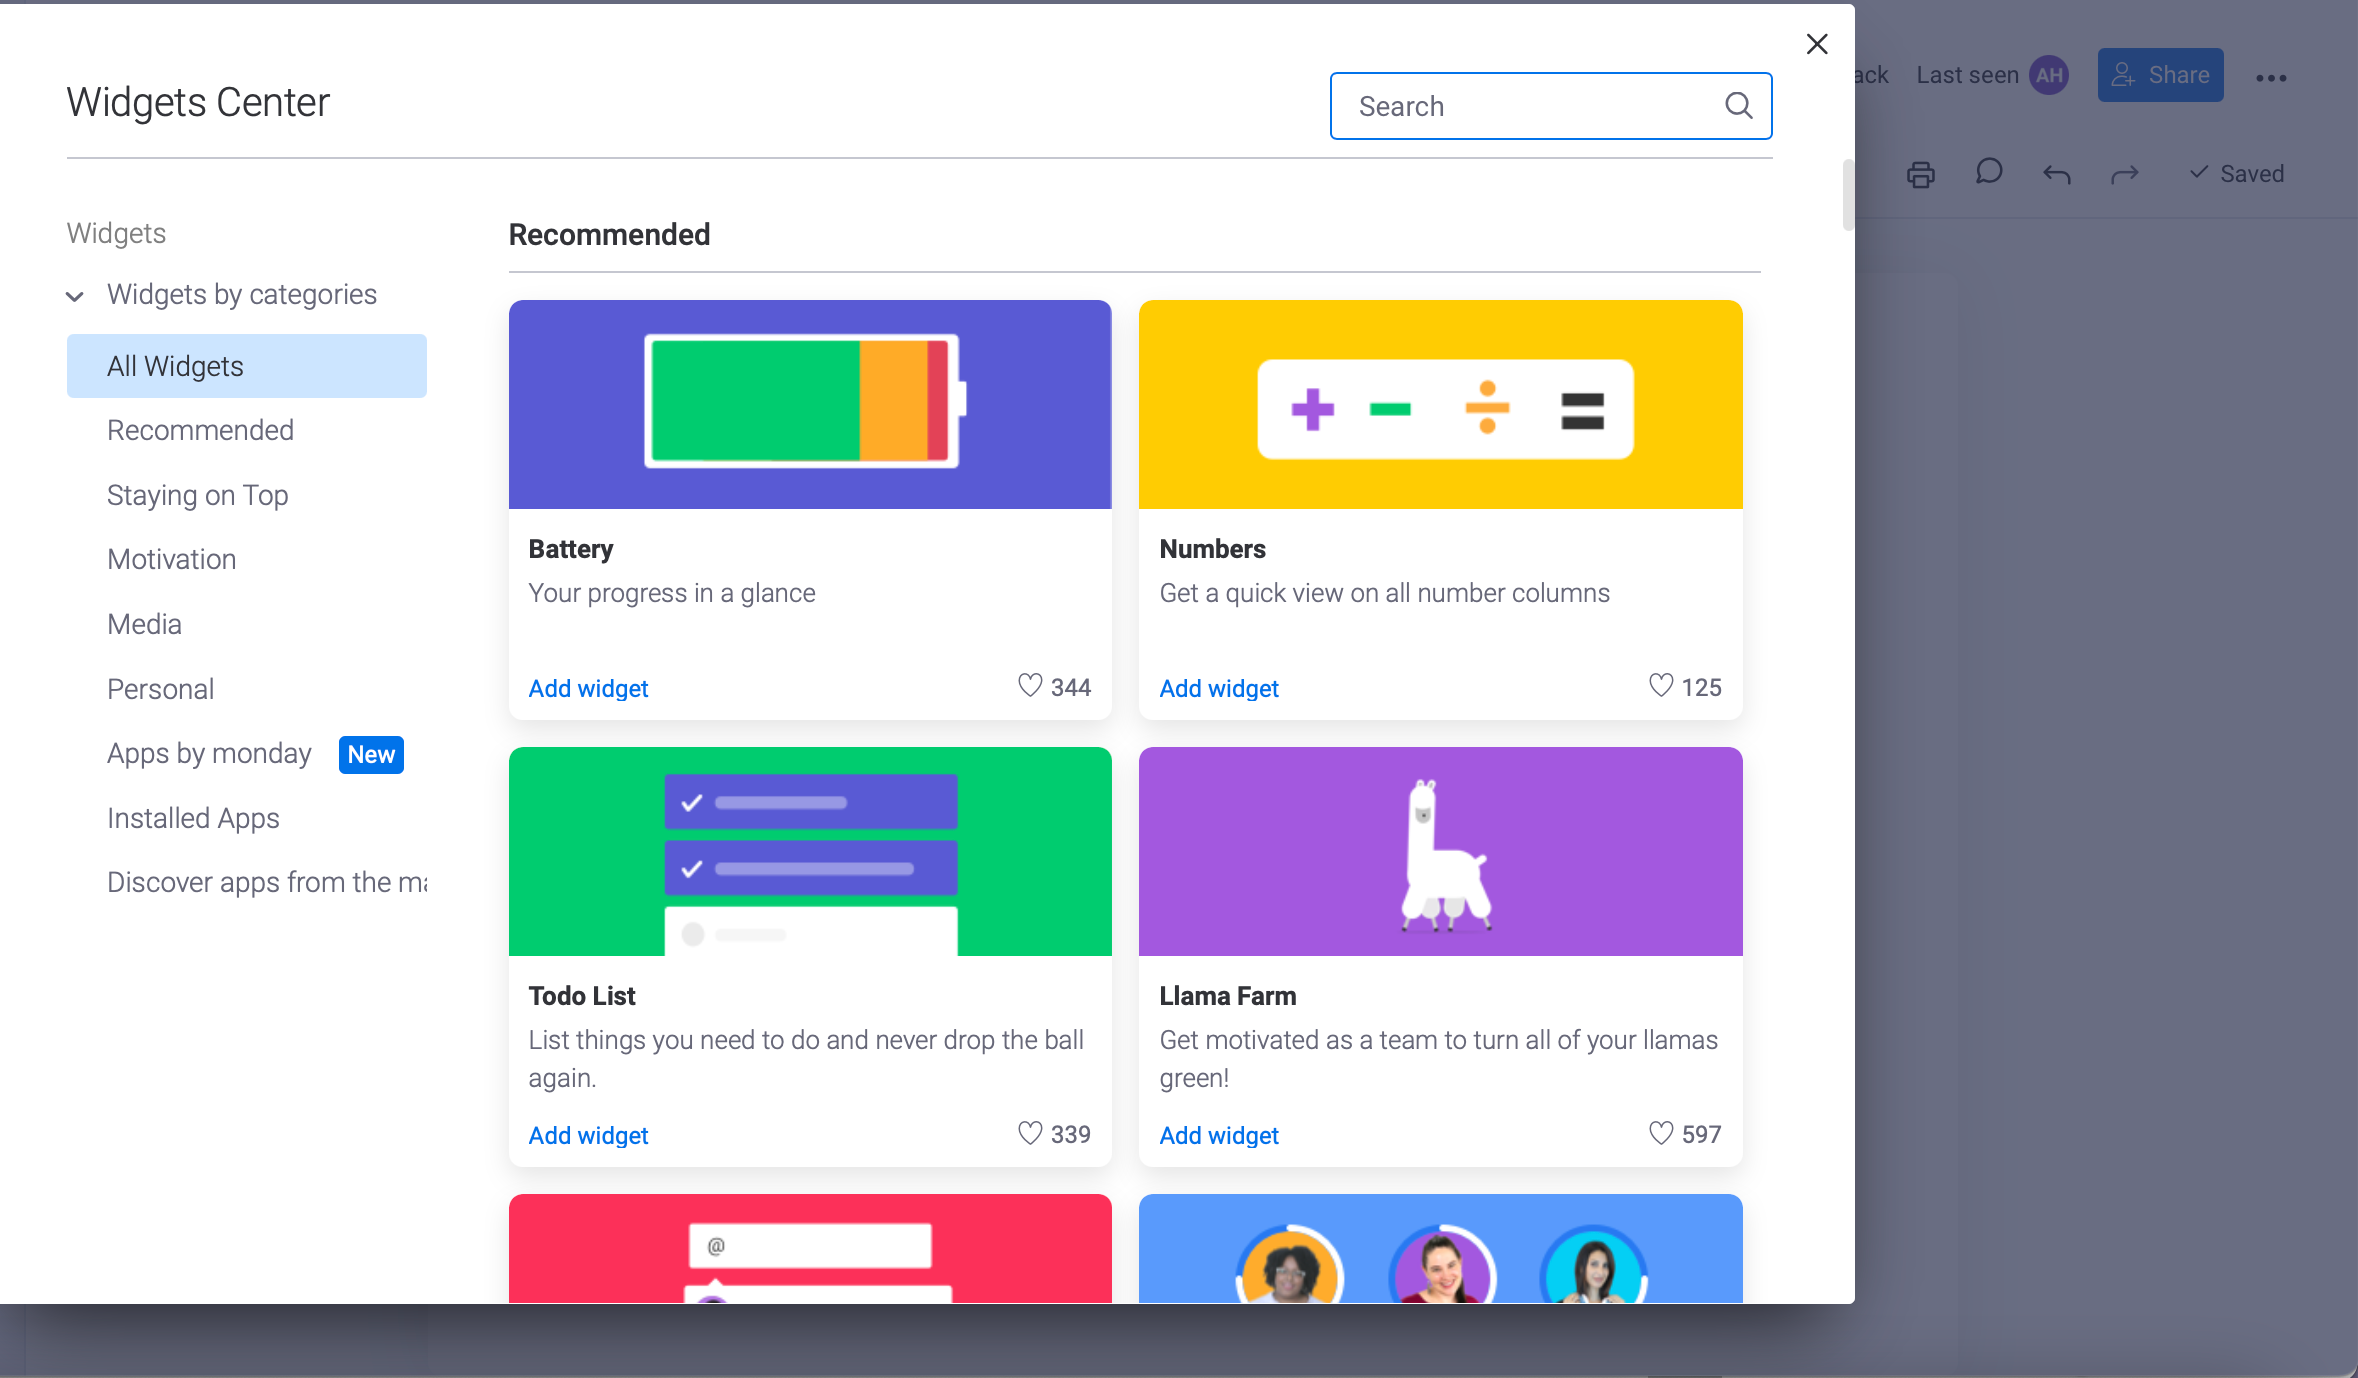Add the Todo List widget
This screenshot has width=2358, height=1378.
[x=588, y=1135]
